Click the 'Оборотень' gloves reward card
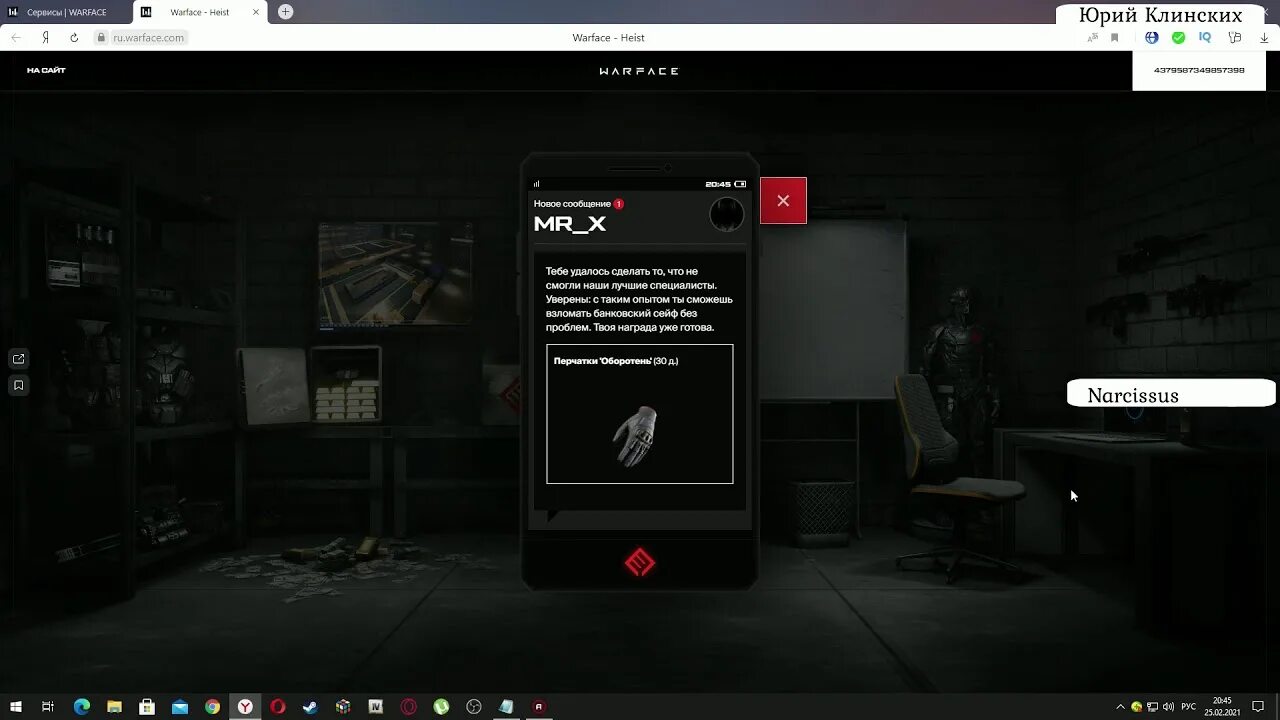Screen dimensions: 1280x720 coord(640,414)
